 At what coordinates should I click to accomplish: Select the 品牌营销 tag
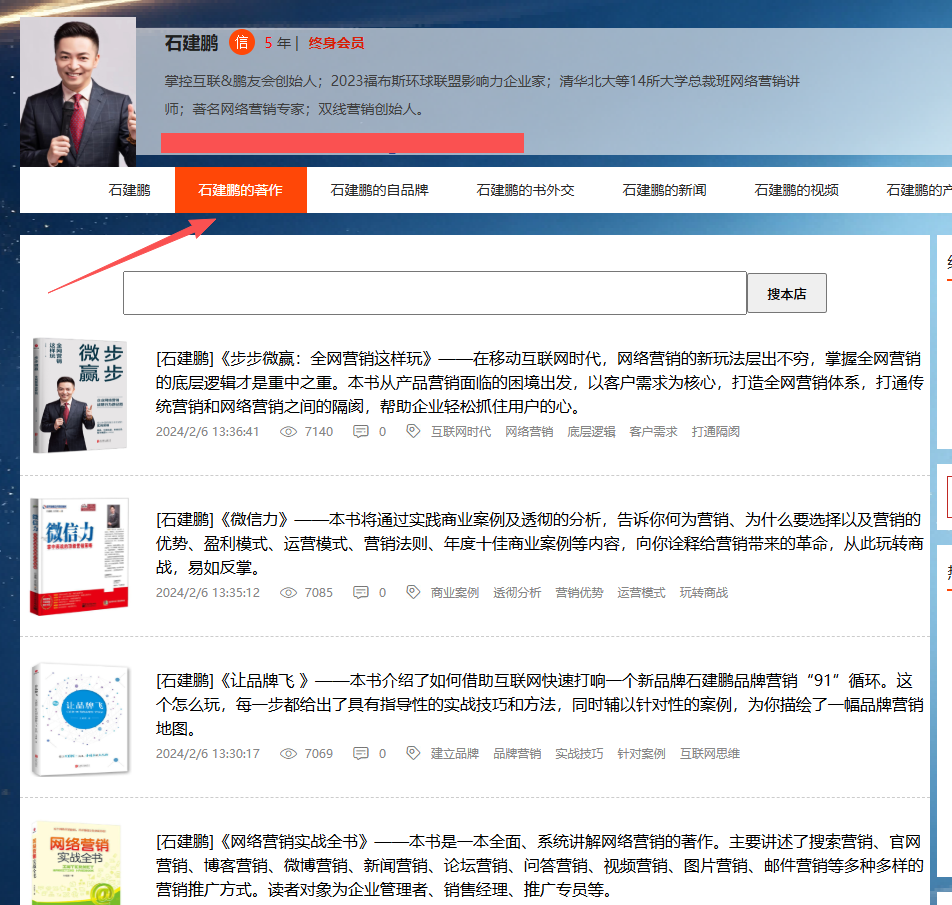517,753
